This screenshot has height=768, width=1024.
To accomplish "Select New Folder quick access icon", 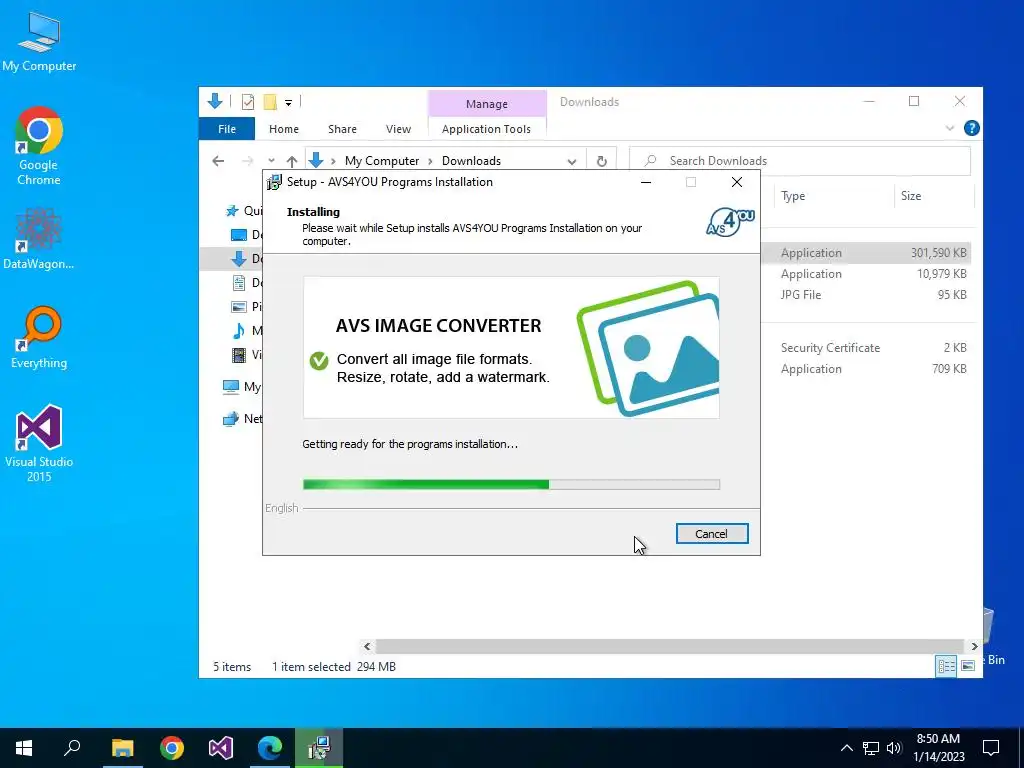I will [x=270, y=102].
